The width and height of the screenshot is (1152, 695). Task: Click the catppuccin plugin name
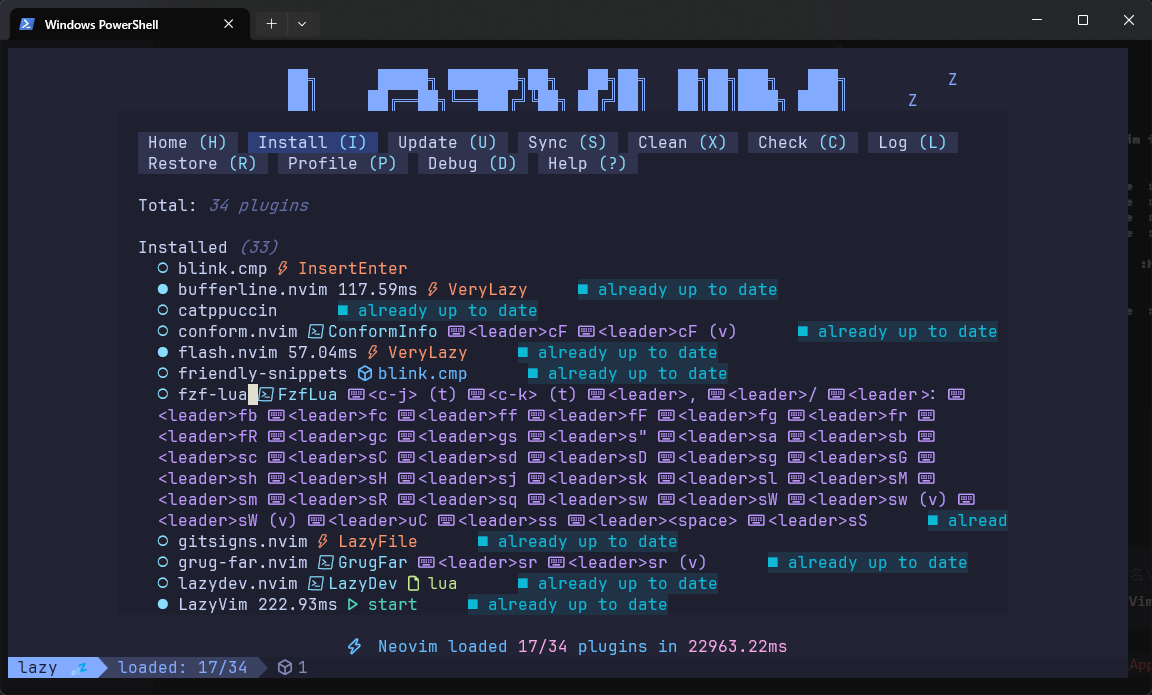[228, 311]
